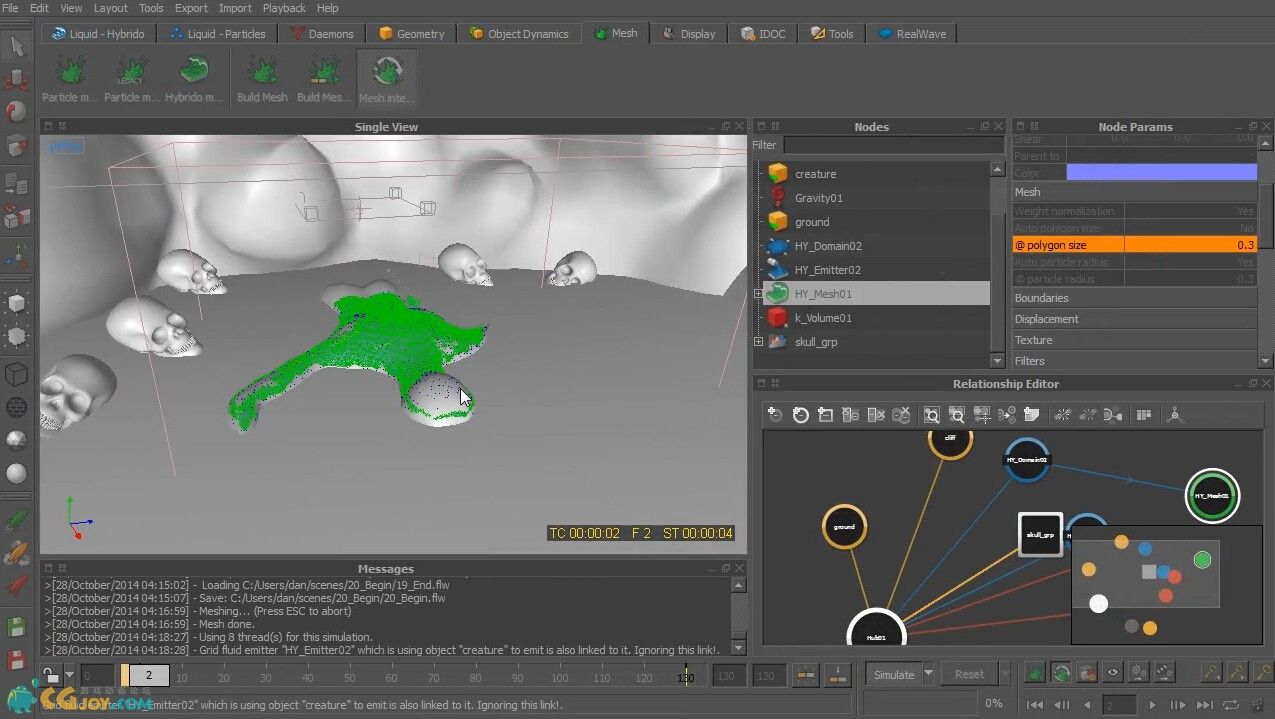Step back one frame
The image size is (1275, 719).
click(1061, 705)
